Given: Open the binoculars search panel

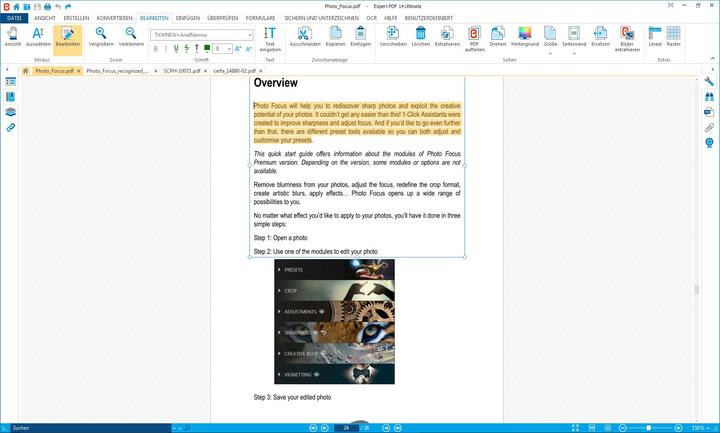Looking at the screenshot, I should 709,97.
